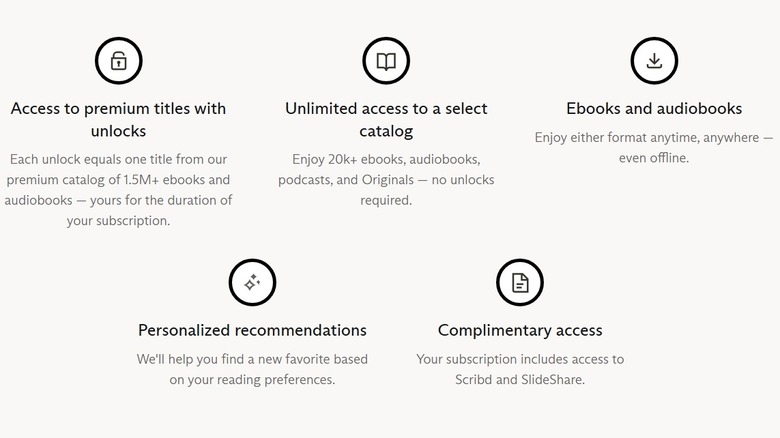Screen dimensions: 780x438
Task: Select the 'Unlimited access to a select catalog' heading
Action: click(x=386, y=119)
